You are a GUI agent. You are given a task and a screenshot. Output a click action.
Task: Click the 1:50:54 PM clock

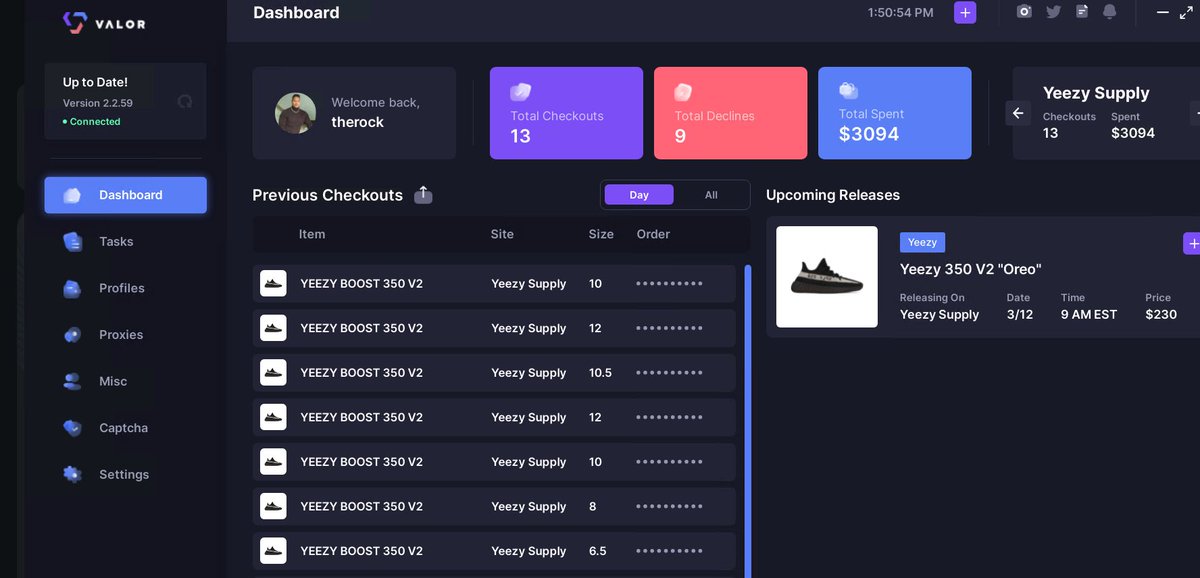[x=901, y=13]
